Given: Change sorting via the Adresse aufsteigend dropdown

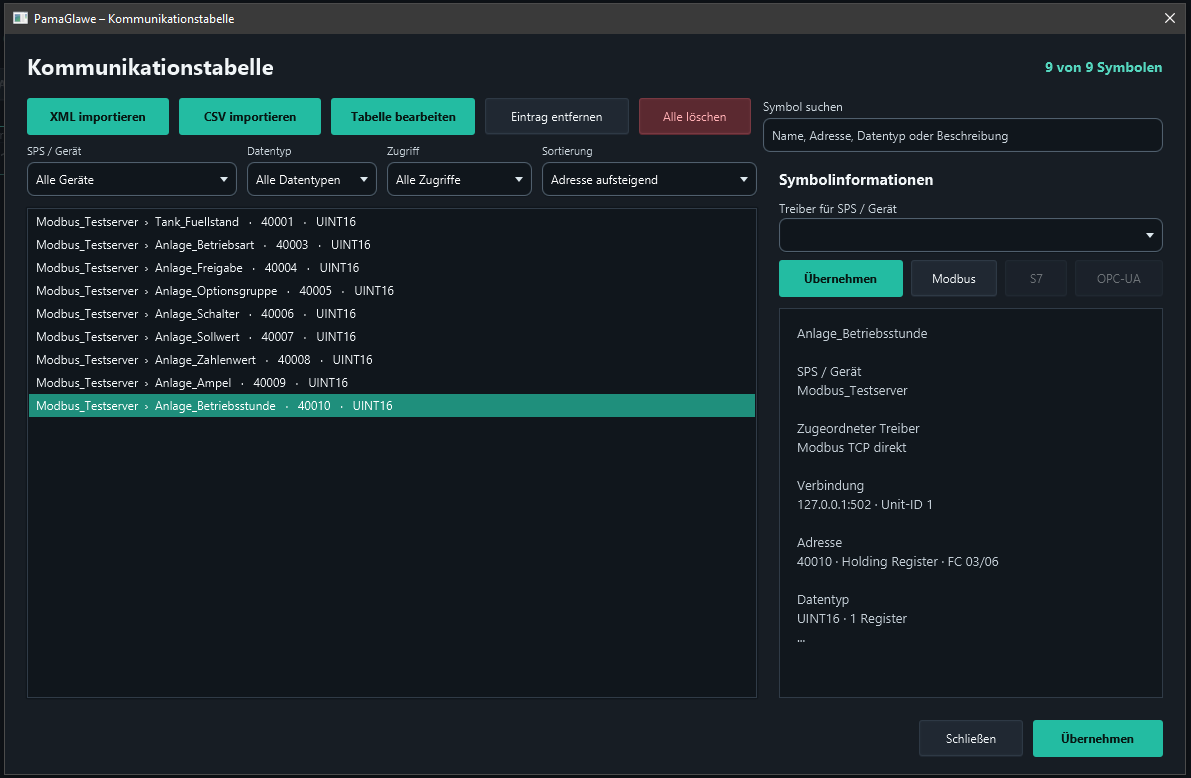Looking at the screenshot, I should point(649,179).
